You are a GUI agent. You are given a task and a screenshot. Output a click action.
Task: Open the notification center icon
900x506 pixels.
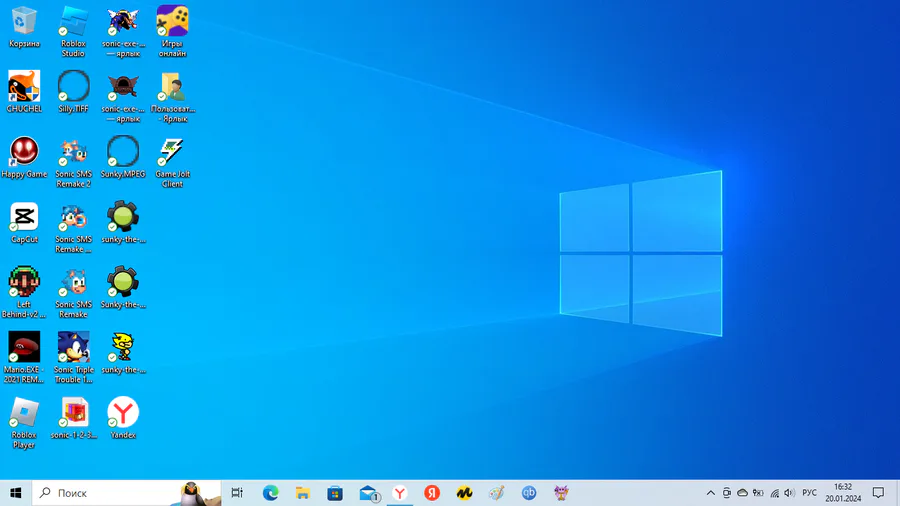(878, 493)
